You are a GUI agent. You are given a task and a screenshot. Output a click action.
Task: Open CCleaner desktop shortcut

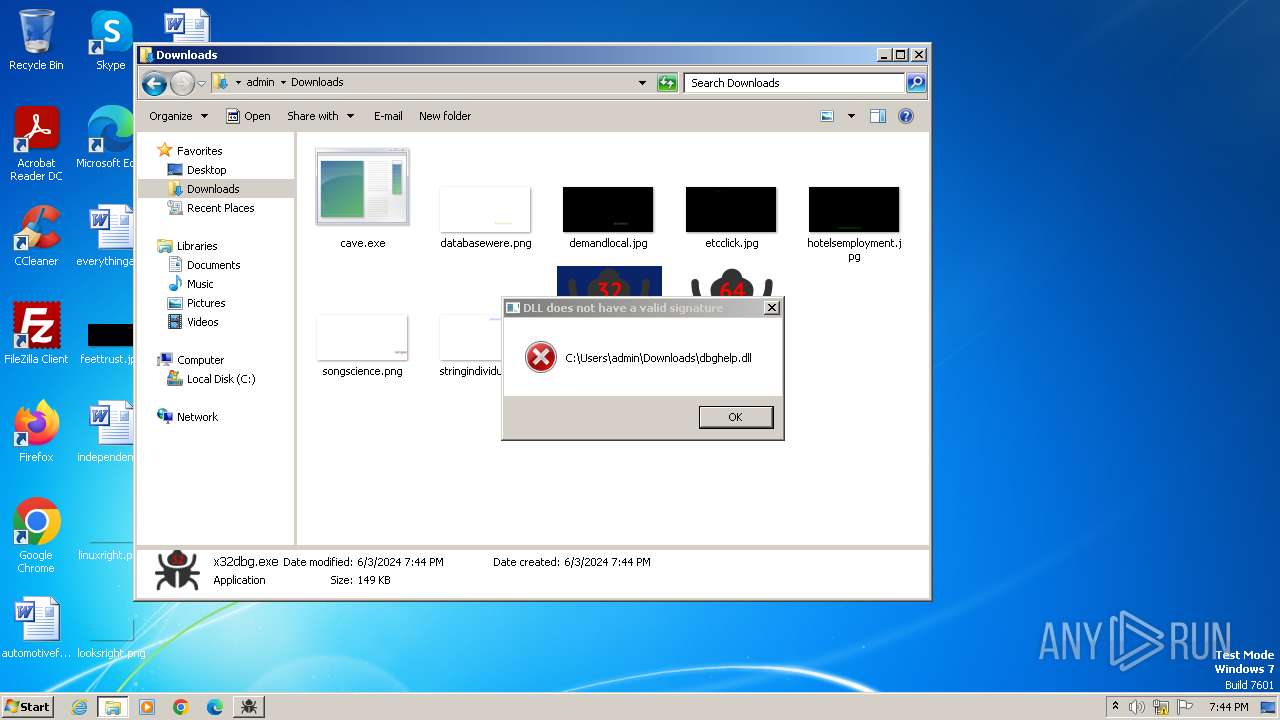click(x=36, y=236)
